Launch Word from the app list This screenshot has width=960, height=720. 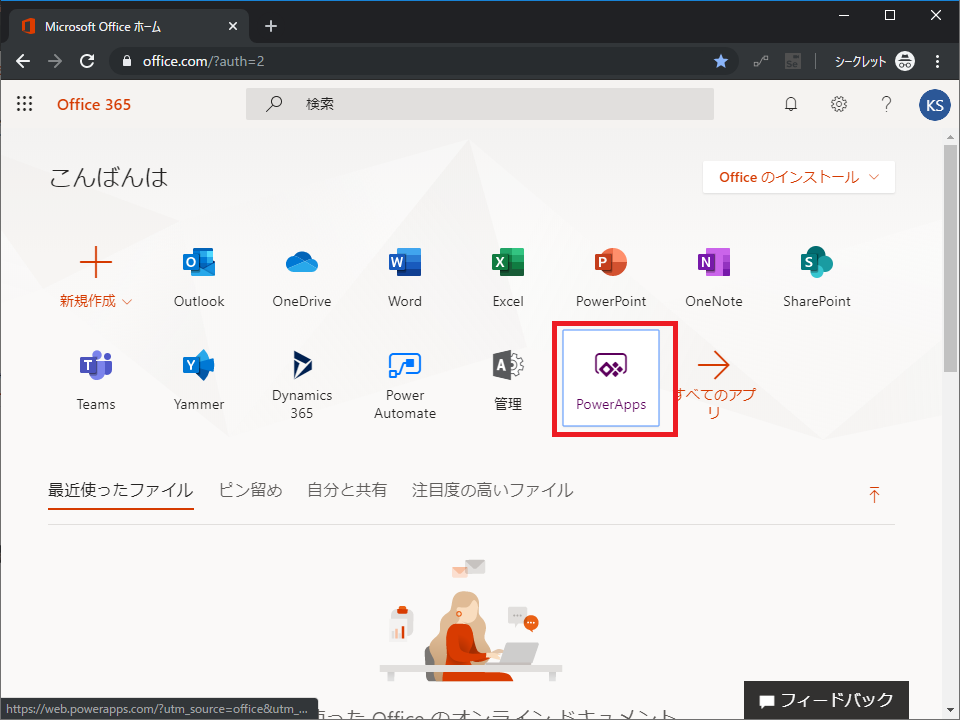(405, 277)
